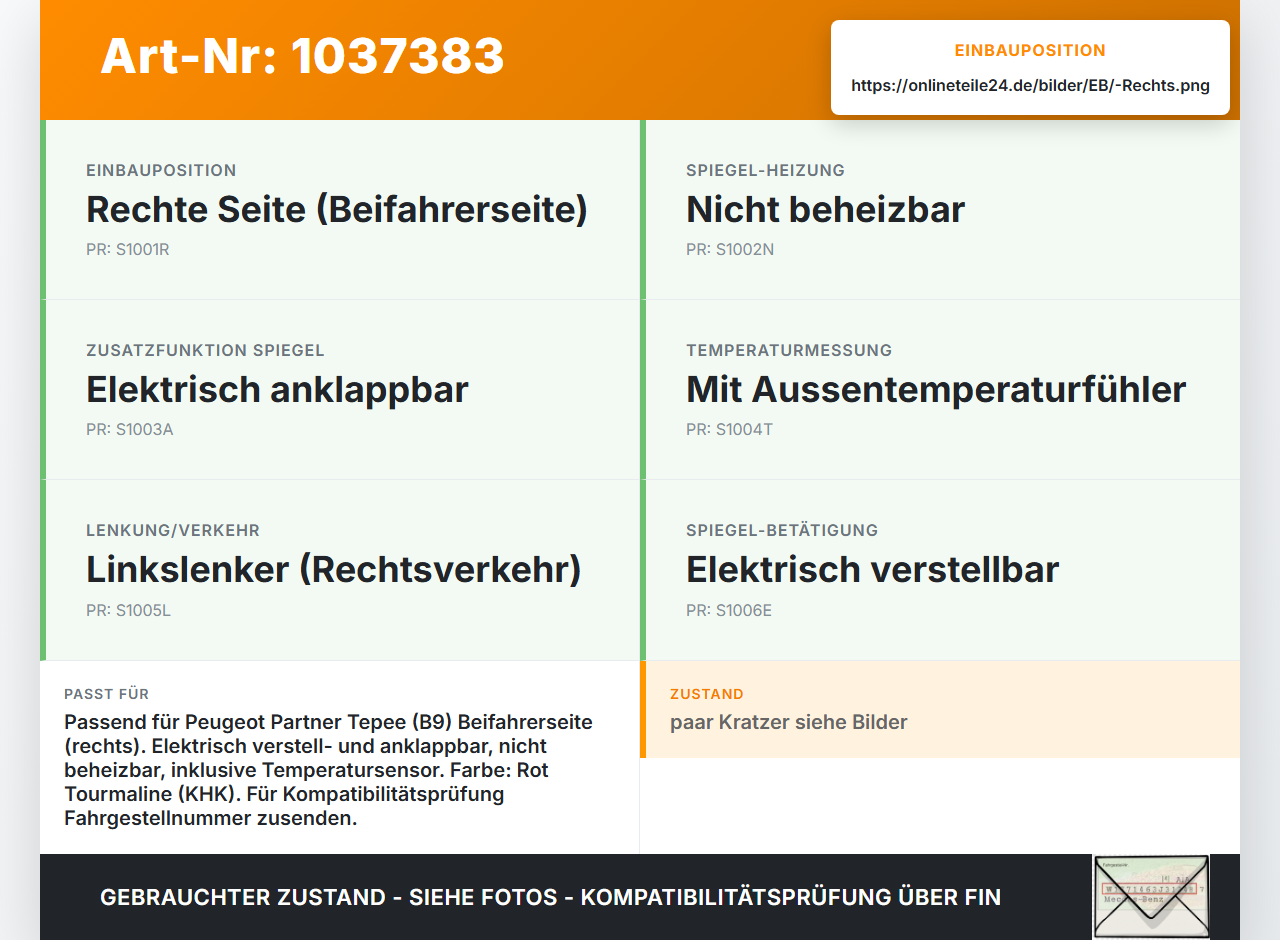
Task: Click the Peugeot Partner Tepee description paragraph
Action: point(329,770)
